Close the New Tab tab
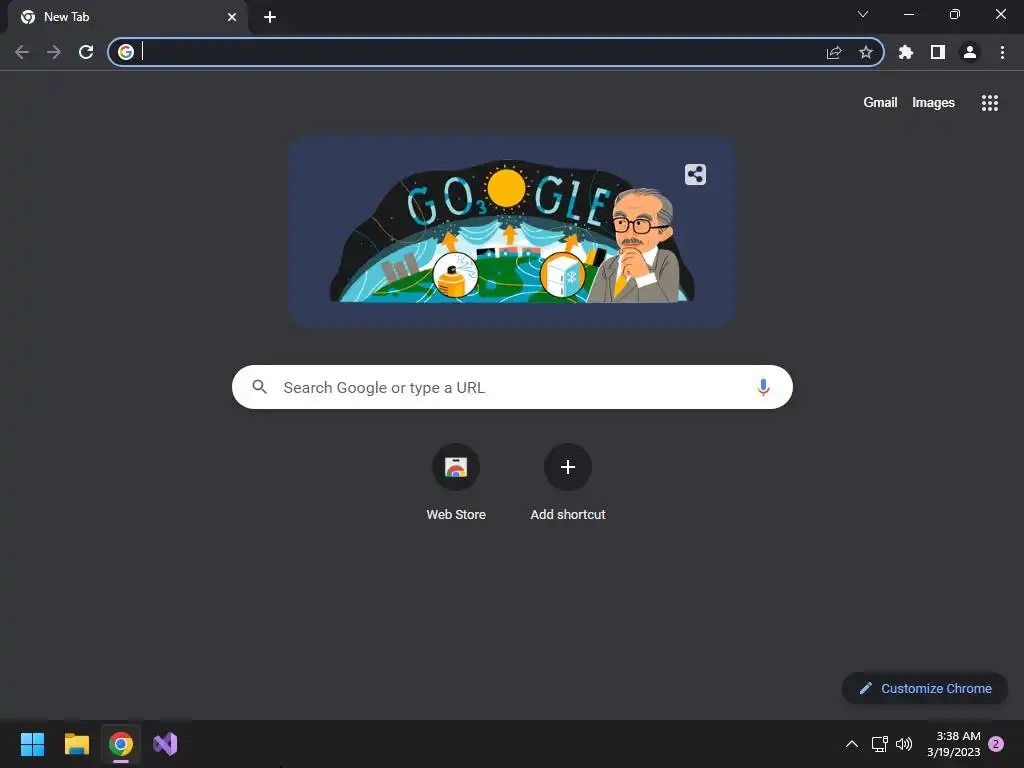The width and height of the screenshot is (1024, 768). [232, 17]
